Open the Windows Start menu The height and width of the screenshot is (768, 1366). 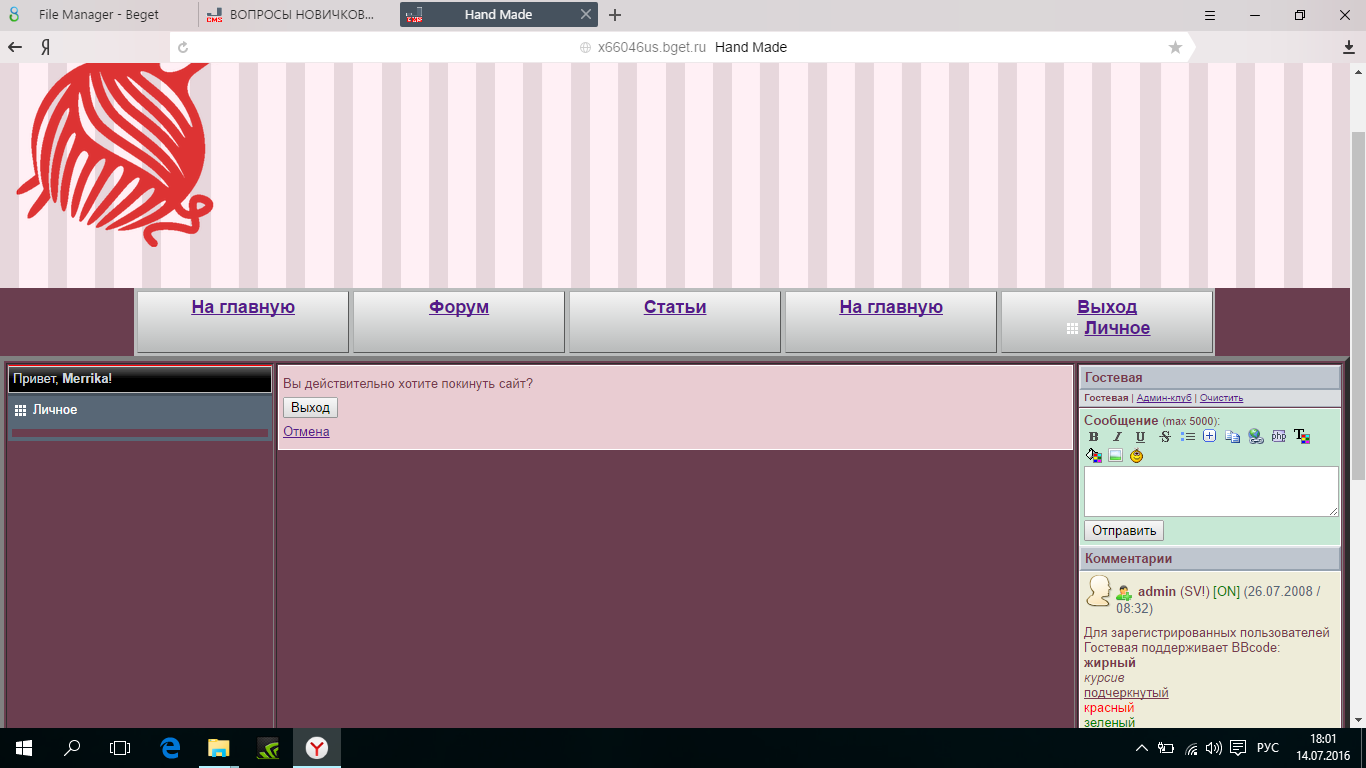[24, 748]
